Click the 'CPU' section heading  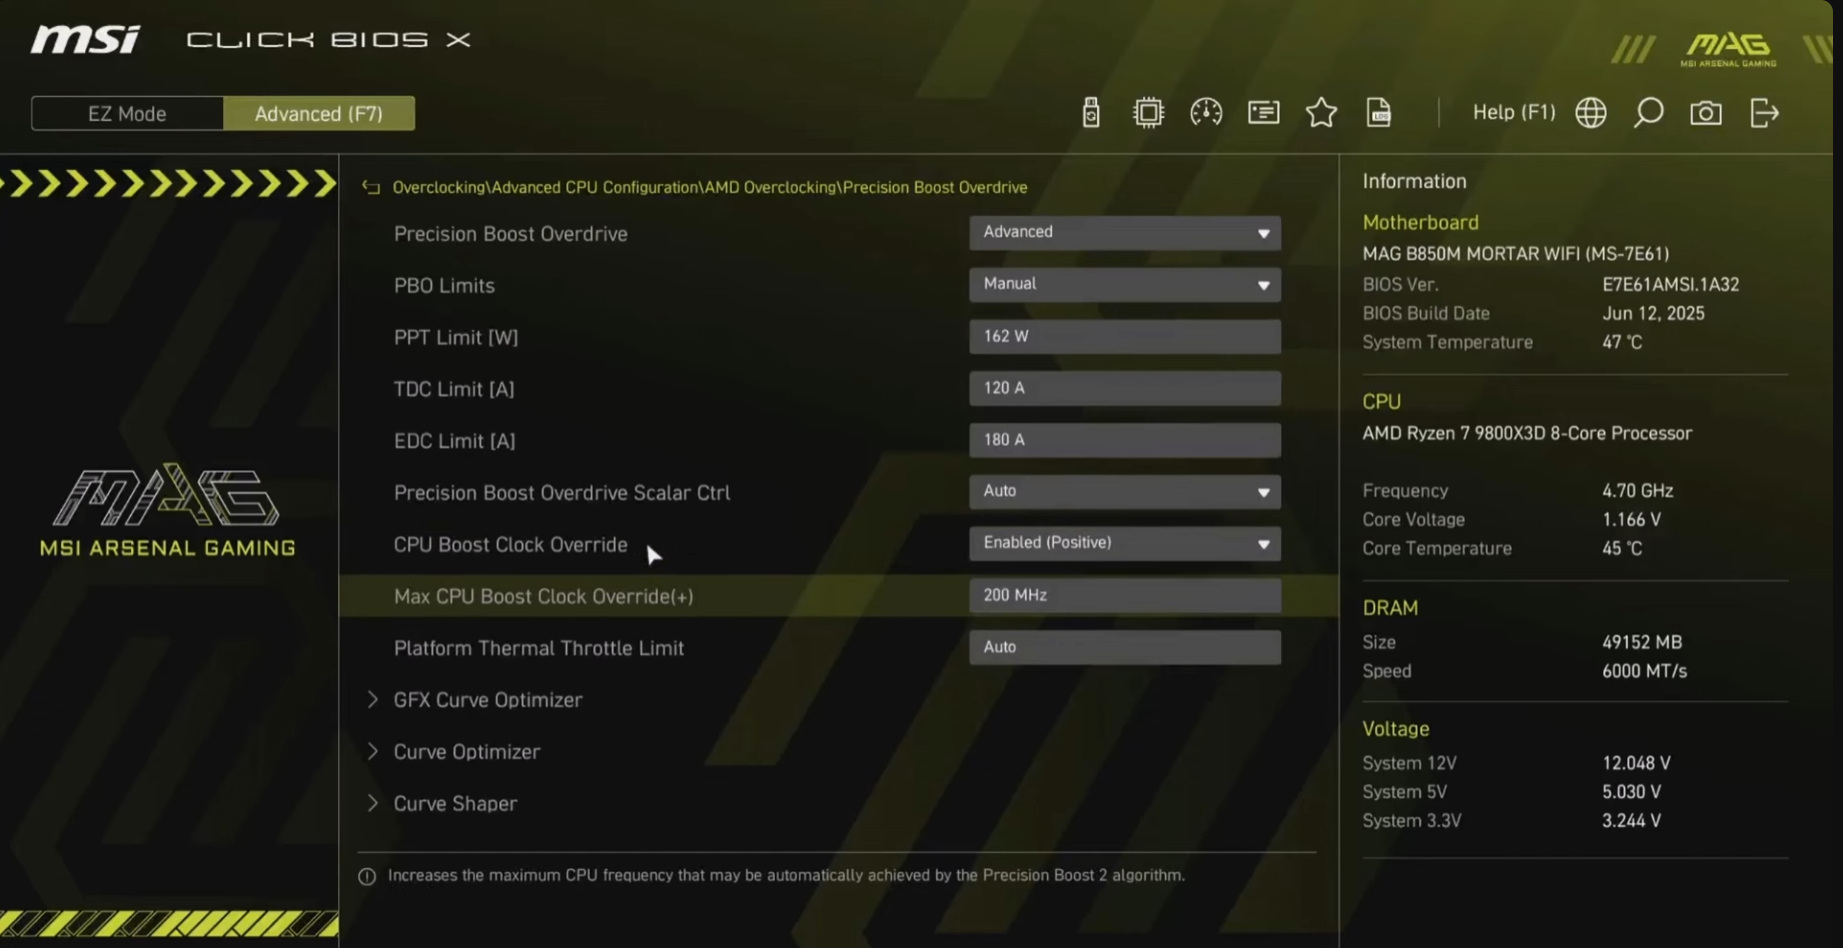(x=1381, y=402)
